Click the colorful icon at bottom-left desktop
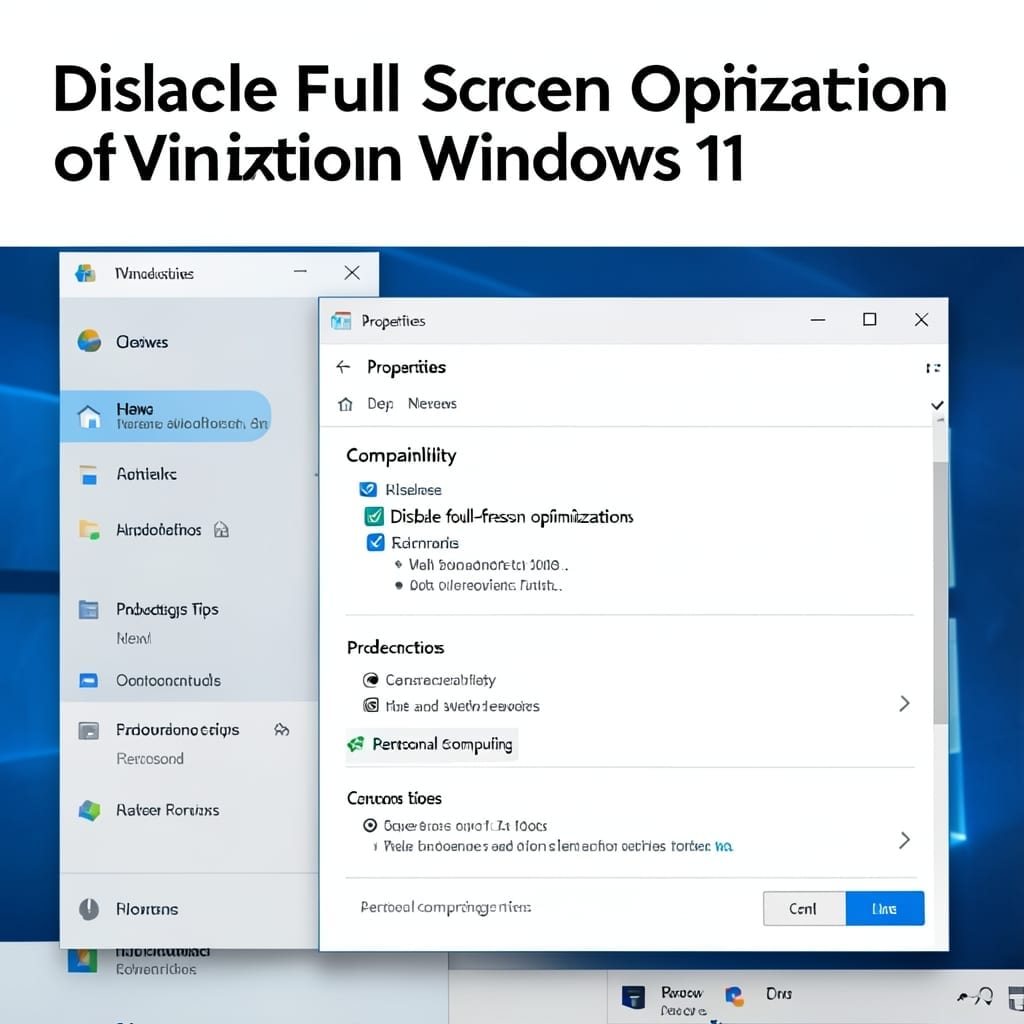The height and width of the screenshot is (1024, 1024). point(83,961)
